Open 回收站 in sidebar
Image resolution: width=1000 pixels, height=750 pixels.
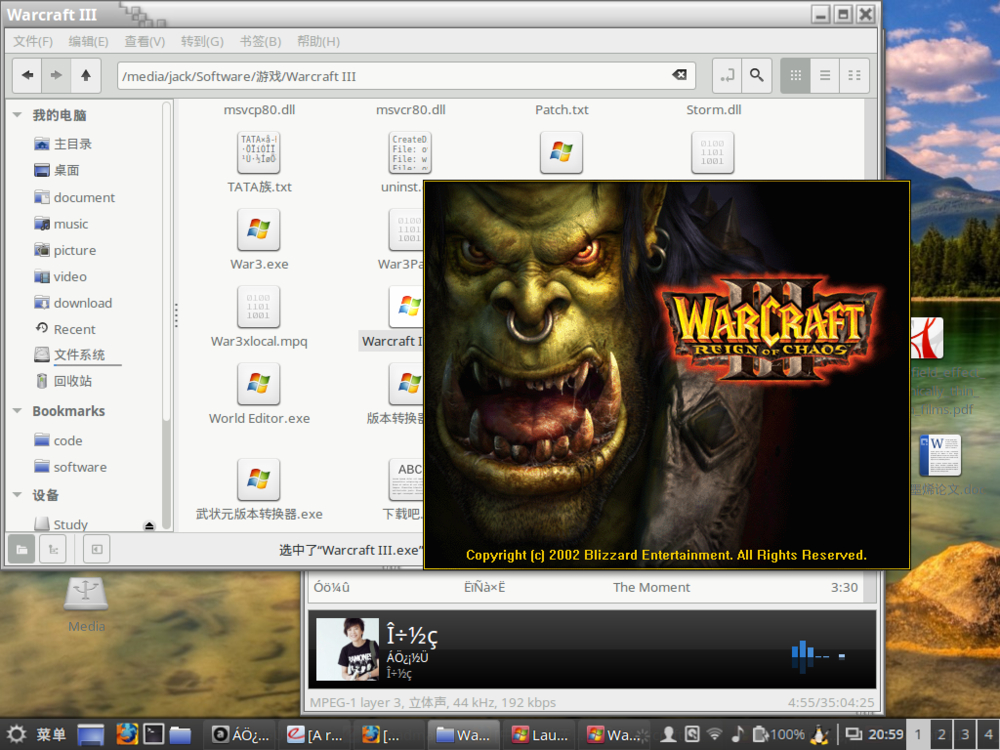pyautogui.click(x=62, y=381)
